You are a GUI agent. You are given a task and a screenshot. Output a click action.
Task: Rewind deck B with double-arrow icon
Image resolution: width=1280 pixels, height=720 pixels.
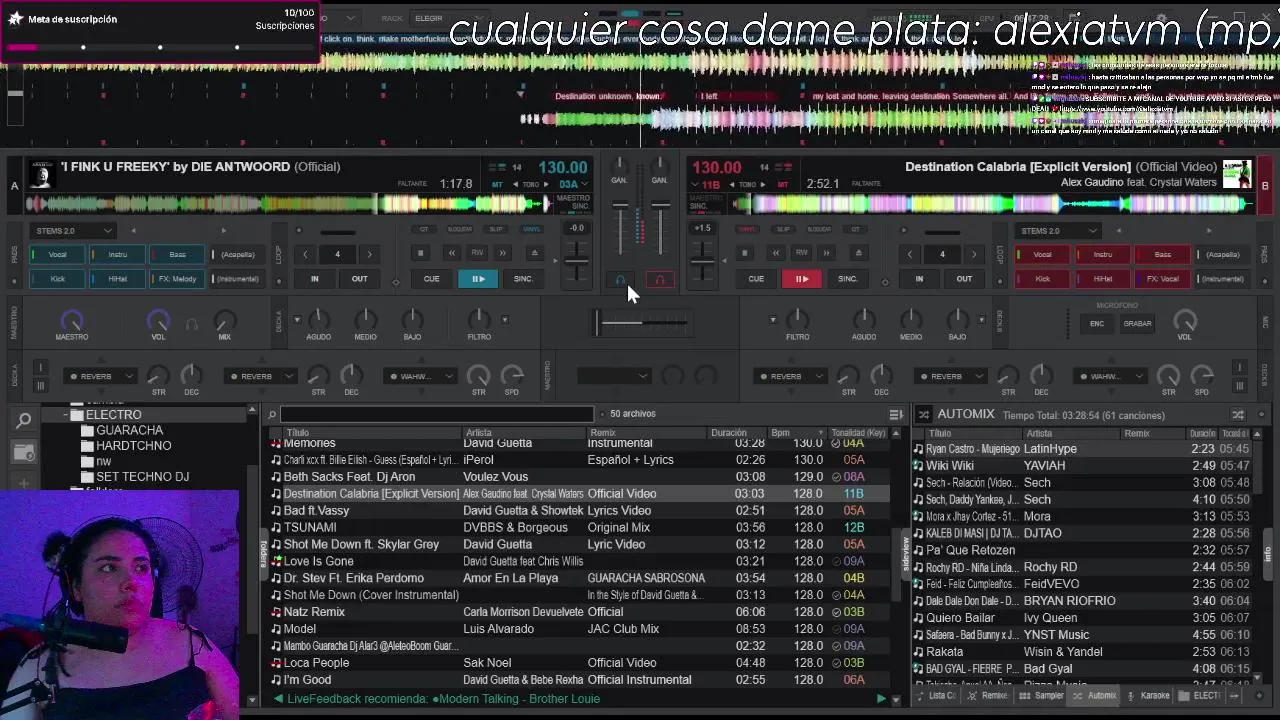(774, 254)
